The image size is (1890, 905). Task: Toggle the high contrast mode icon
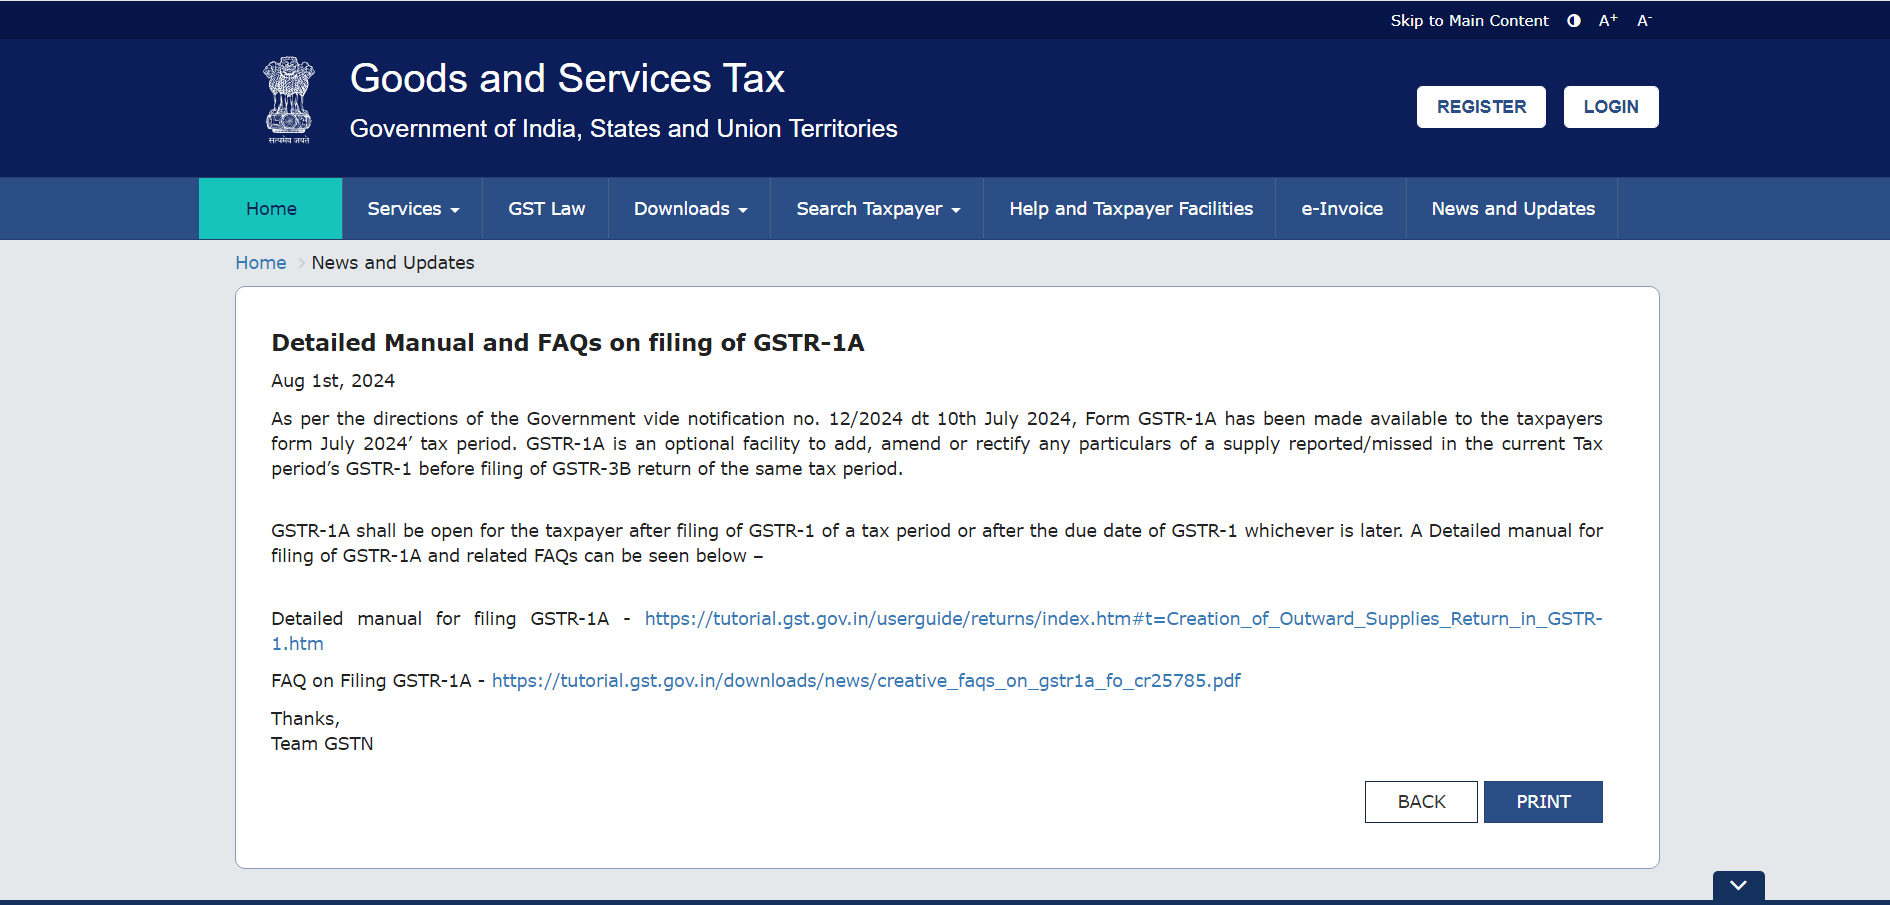coord(1573,20)
